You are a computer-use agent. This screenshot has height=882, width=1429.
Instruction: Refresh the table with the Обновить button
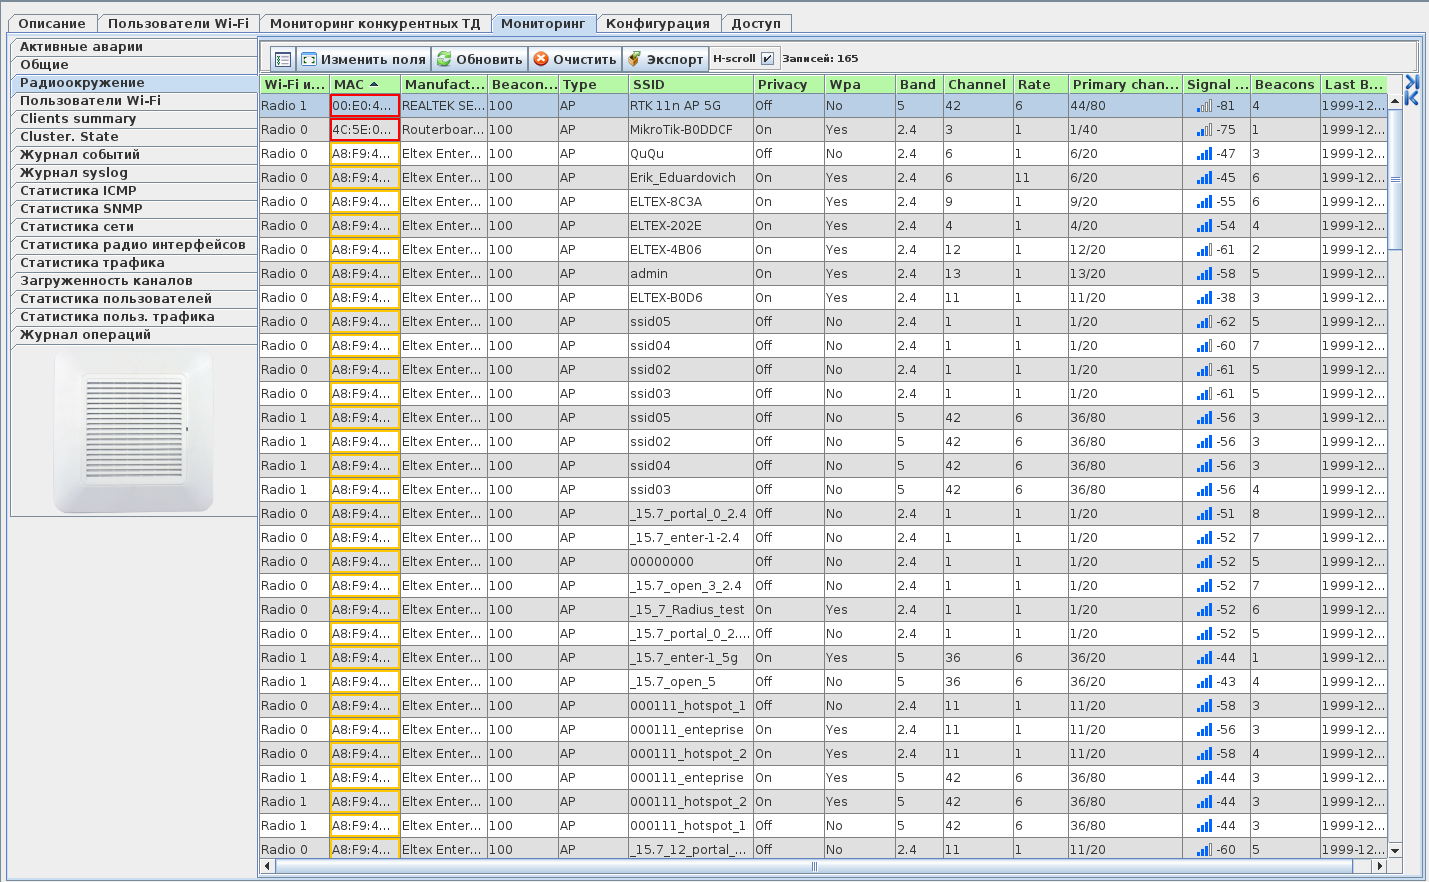pyautogui.click(x=480, y=60)
